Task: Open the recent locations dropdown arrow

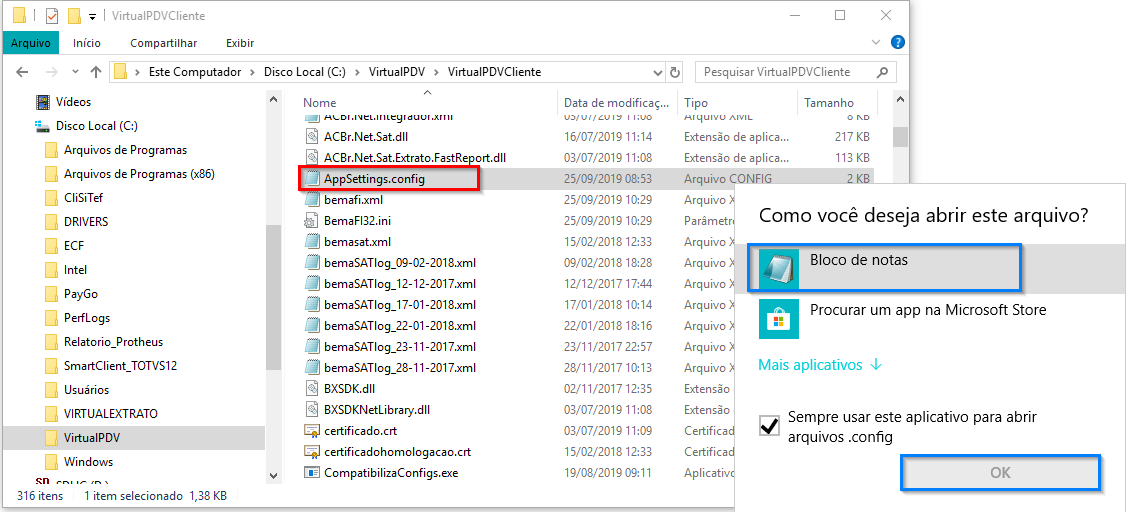Action: [76, 72]
